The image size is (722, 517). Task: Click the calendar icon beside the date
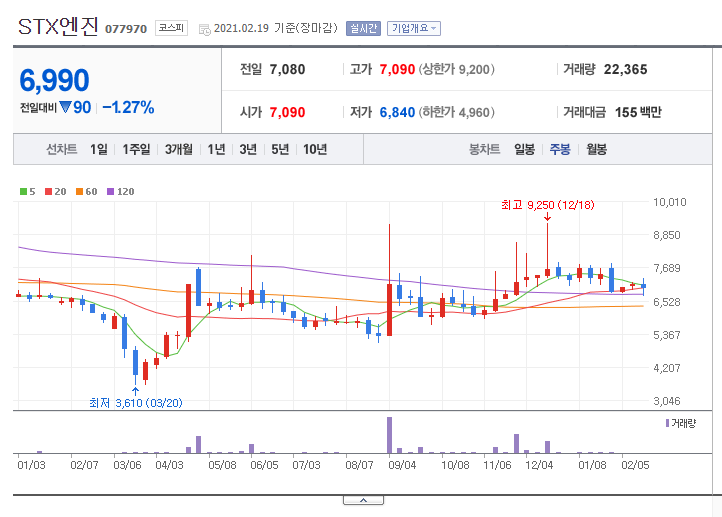pyautogui.click(x=204, y=30)
